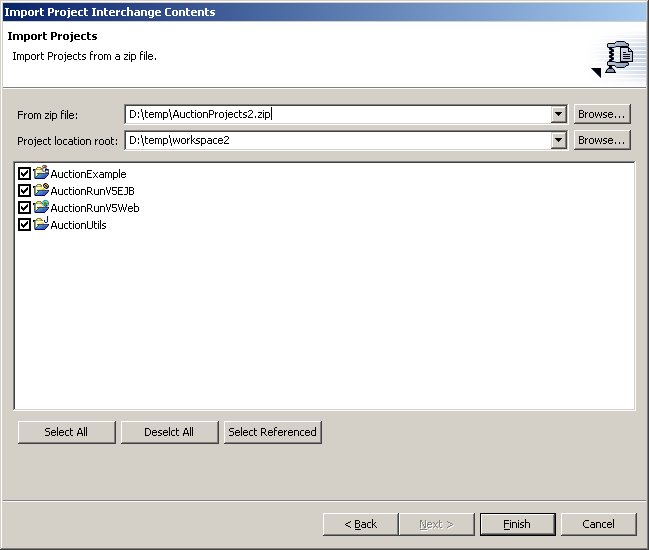Click the AuctionExample project folder icon
The image size is (649, 550).
tap(41, 173)
